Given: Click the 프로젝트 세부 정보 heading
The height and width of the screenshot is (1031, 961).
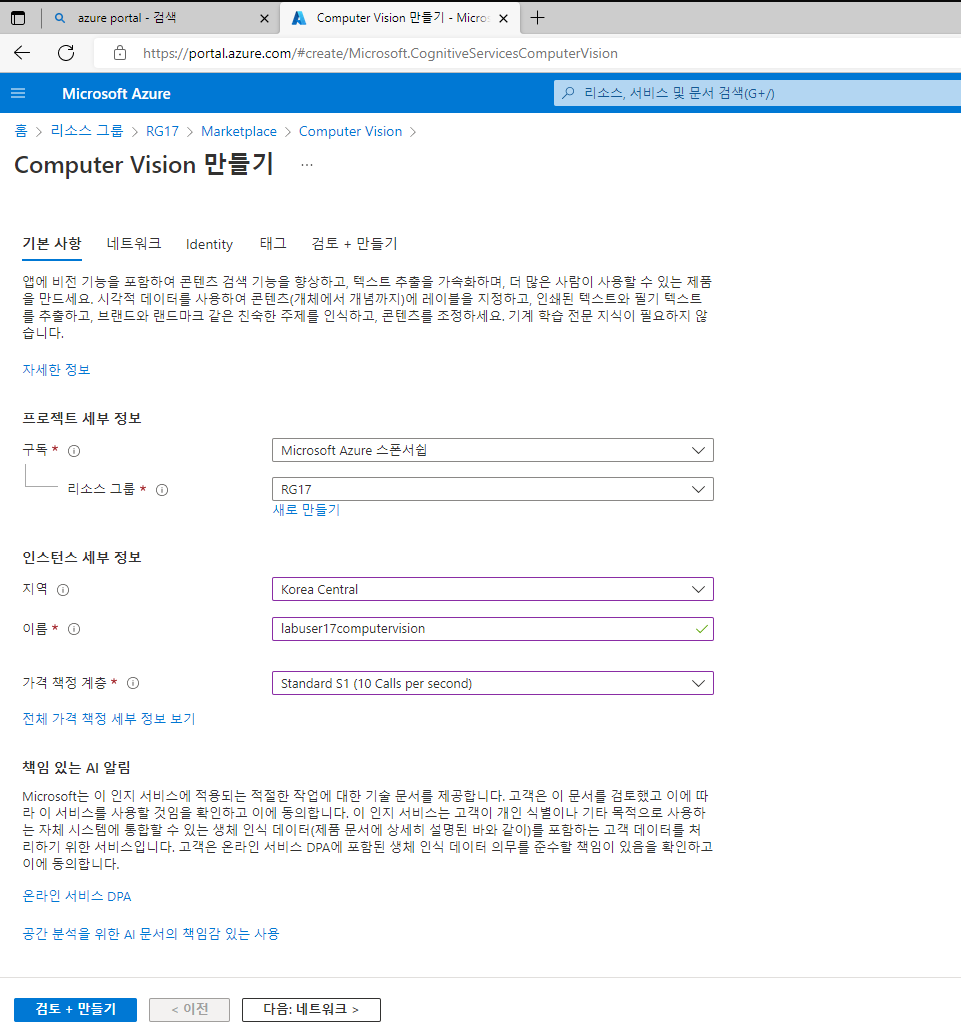Looking at the screenshot, I should click(x=82, y=418).
